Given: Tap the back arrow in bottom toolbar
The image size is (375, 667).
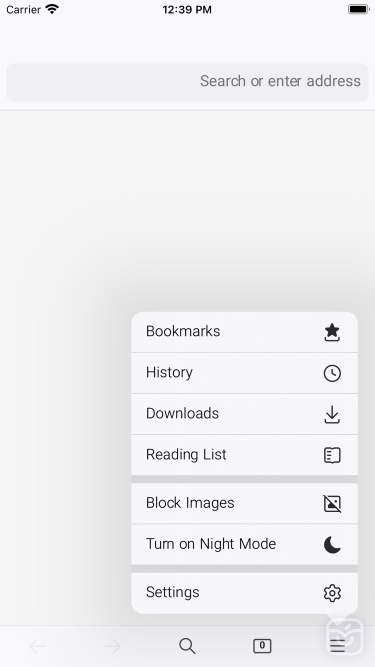Looking at the screenshot, I should (37, 646).
